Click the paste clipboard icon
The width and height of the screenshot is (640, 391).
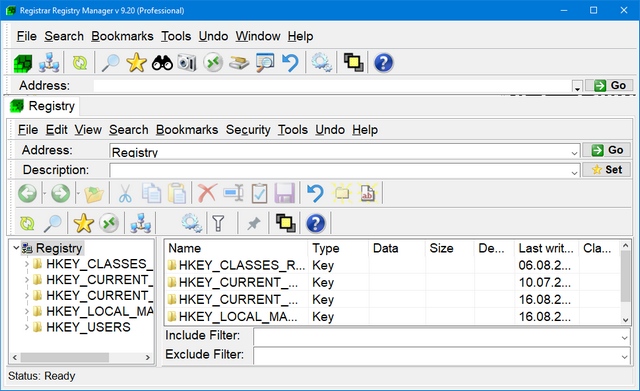177,193
